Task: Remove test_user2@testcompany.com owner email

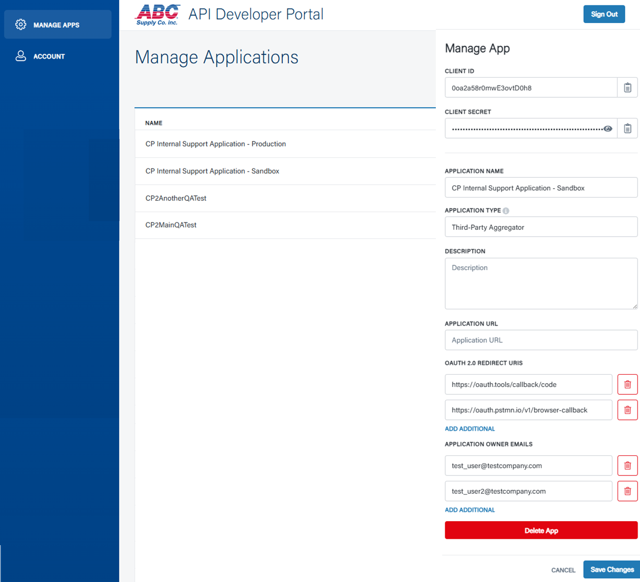Action: (627, 491)
